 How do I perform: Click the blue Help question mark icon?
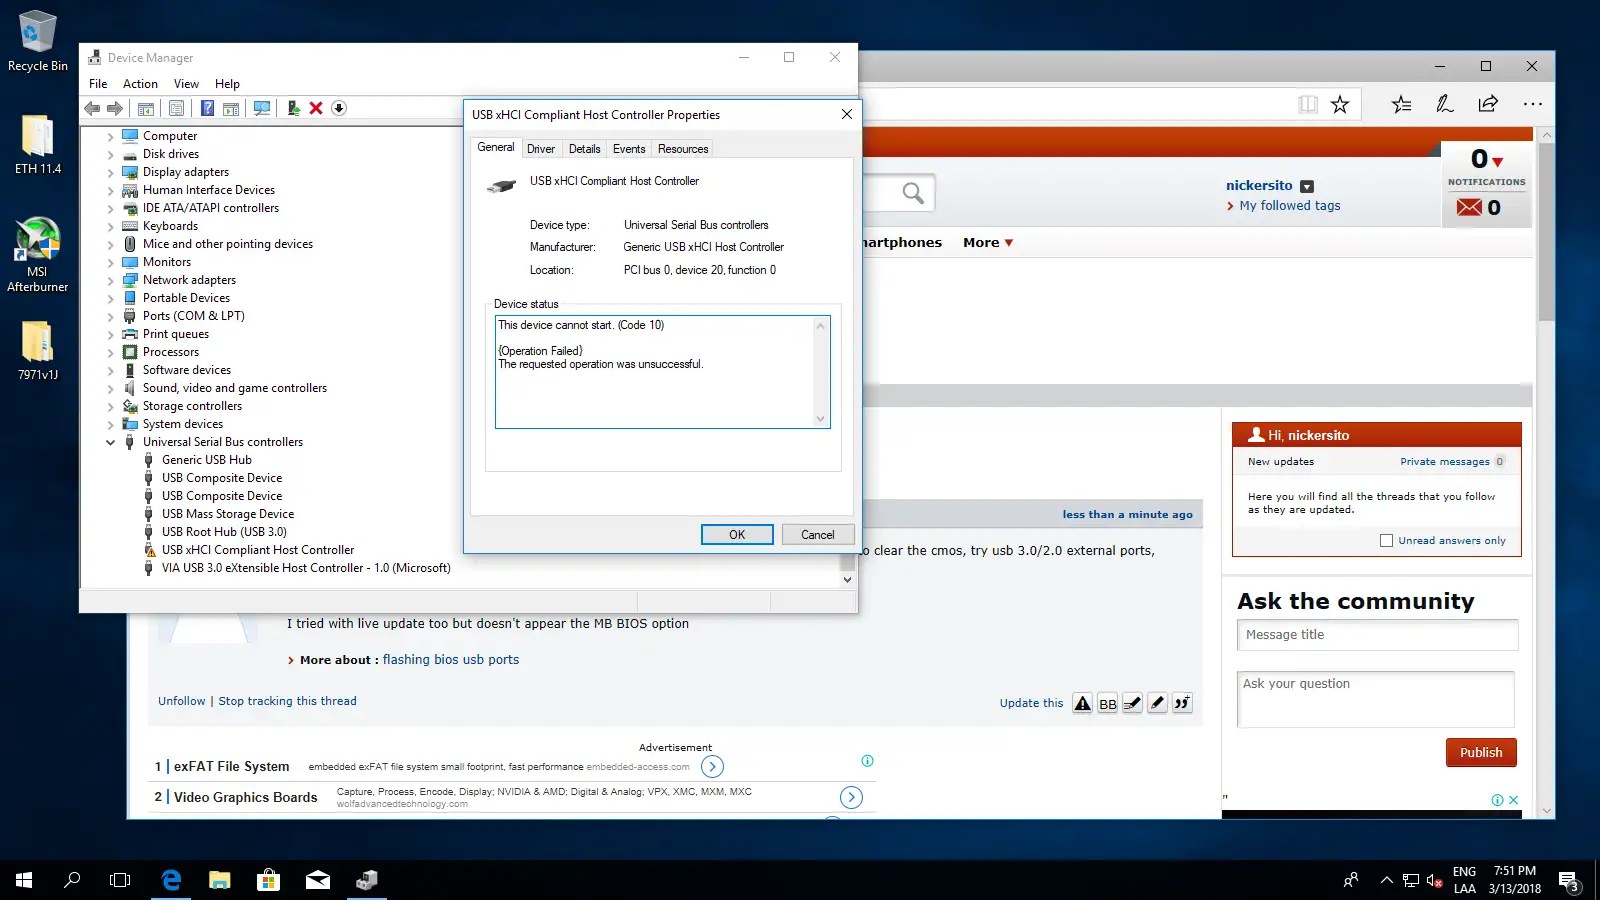[x=207, y=108]
